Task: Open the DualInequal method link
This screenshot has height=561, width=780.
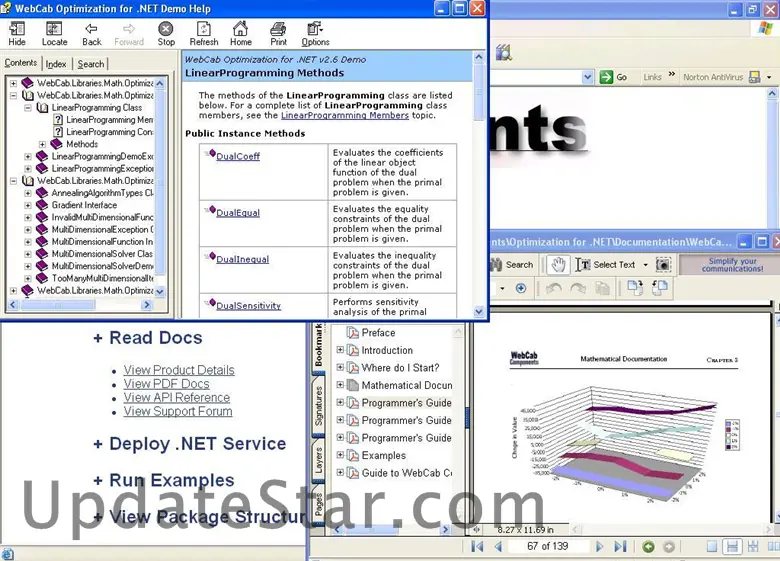Action: [242, 259]
